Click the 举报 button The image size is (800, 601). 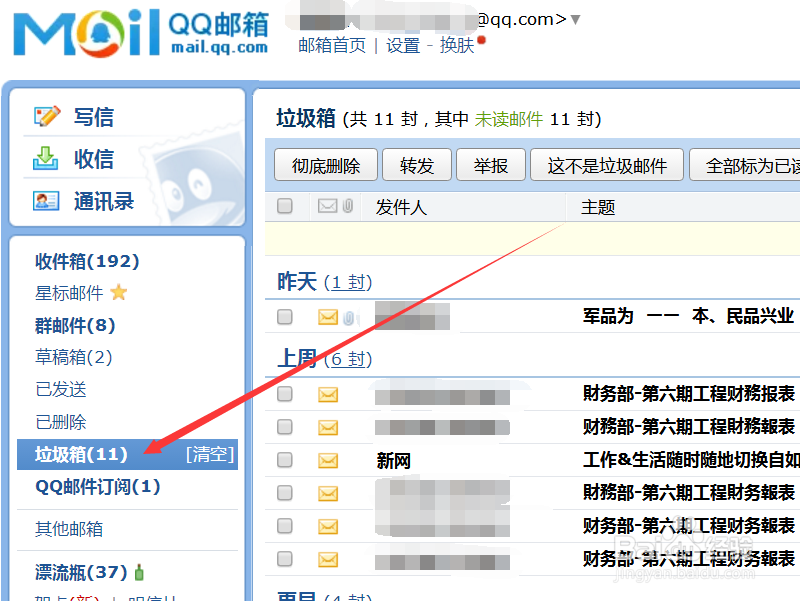coord(491,165)
